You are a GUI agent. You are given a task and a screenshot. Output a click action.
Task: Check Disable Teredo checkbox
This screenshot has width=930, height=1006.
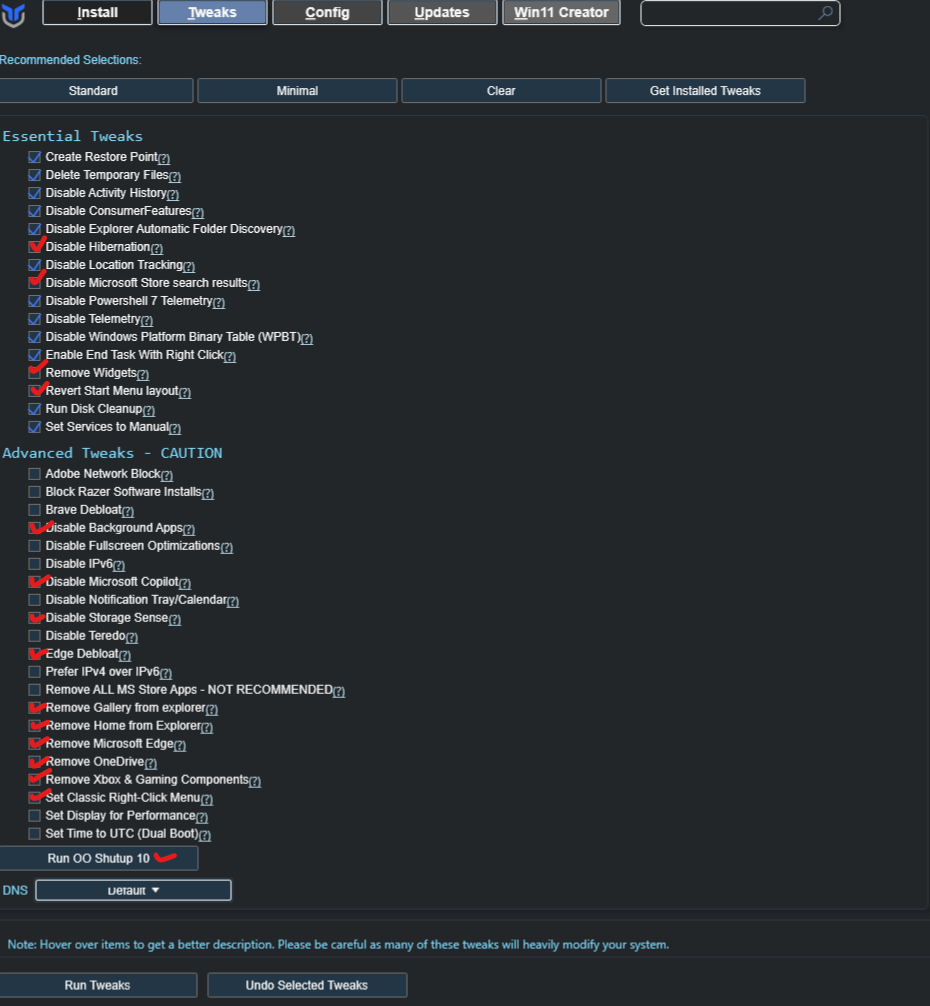point(35,636)
